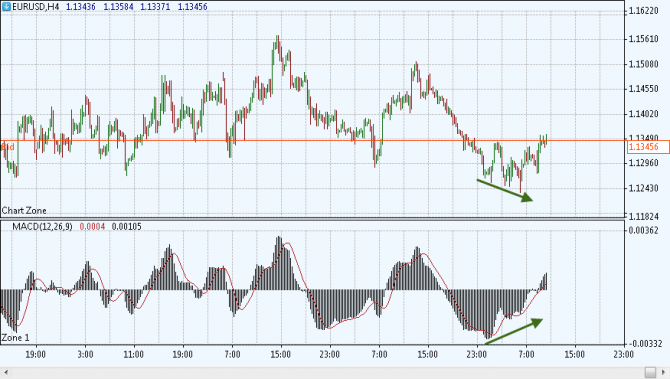The width and height of the screenshot is (670, 379).
Task: Click the 1.14020 price axis label
Action: (644, 114)
